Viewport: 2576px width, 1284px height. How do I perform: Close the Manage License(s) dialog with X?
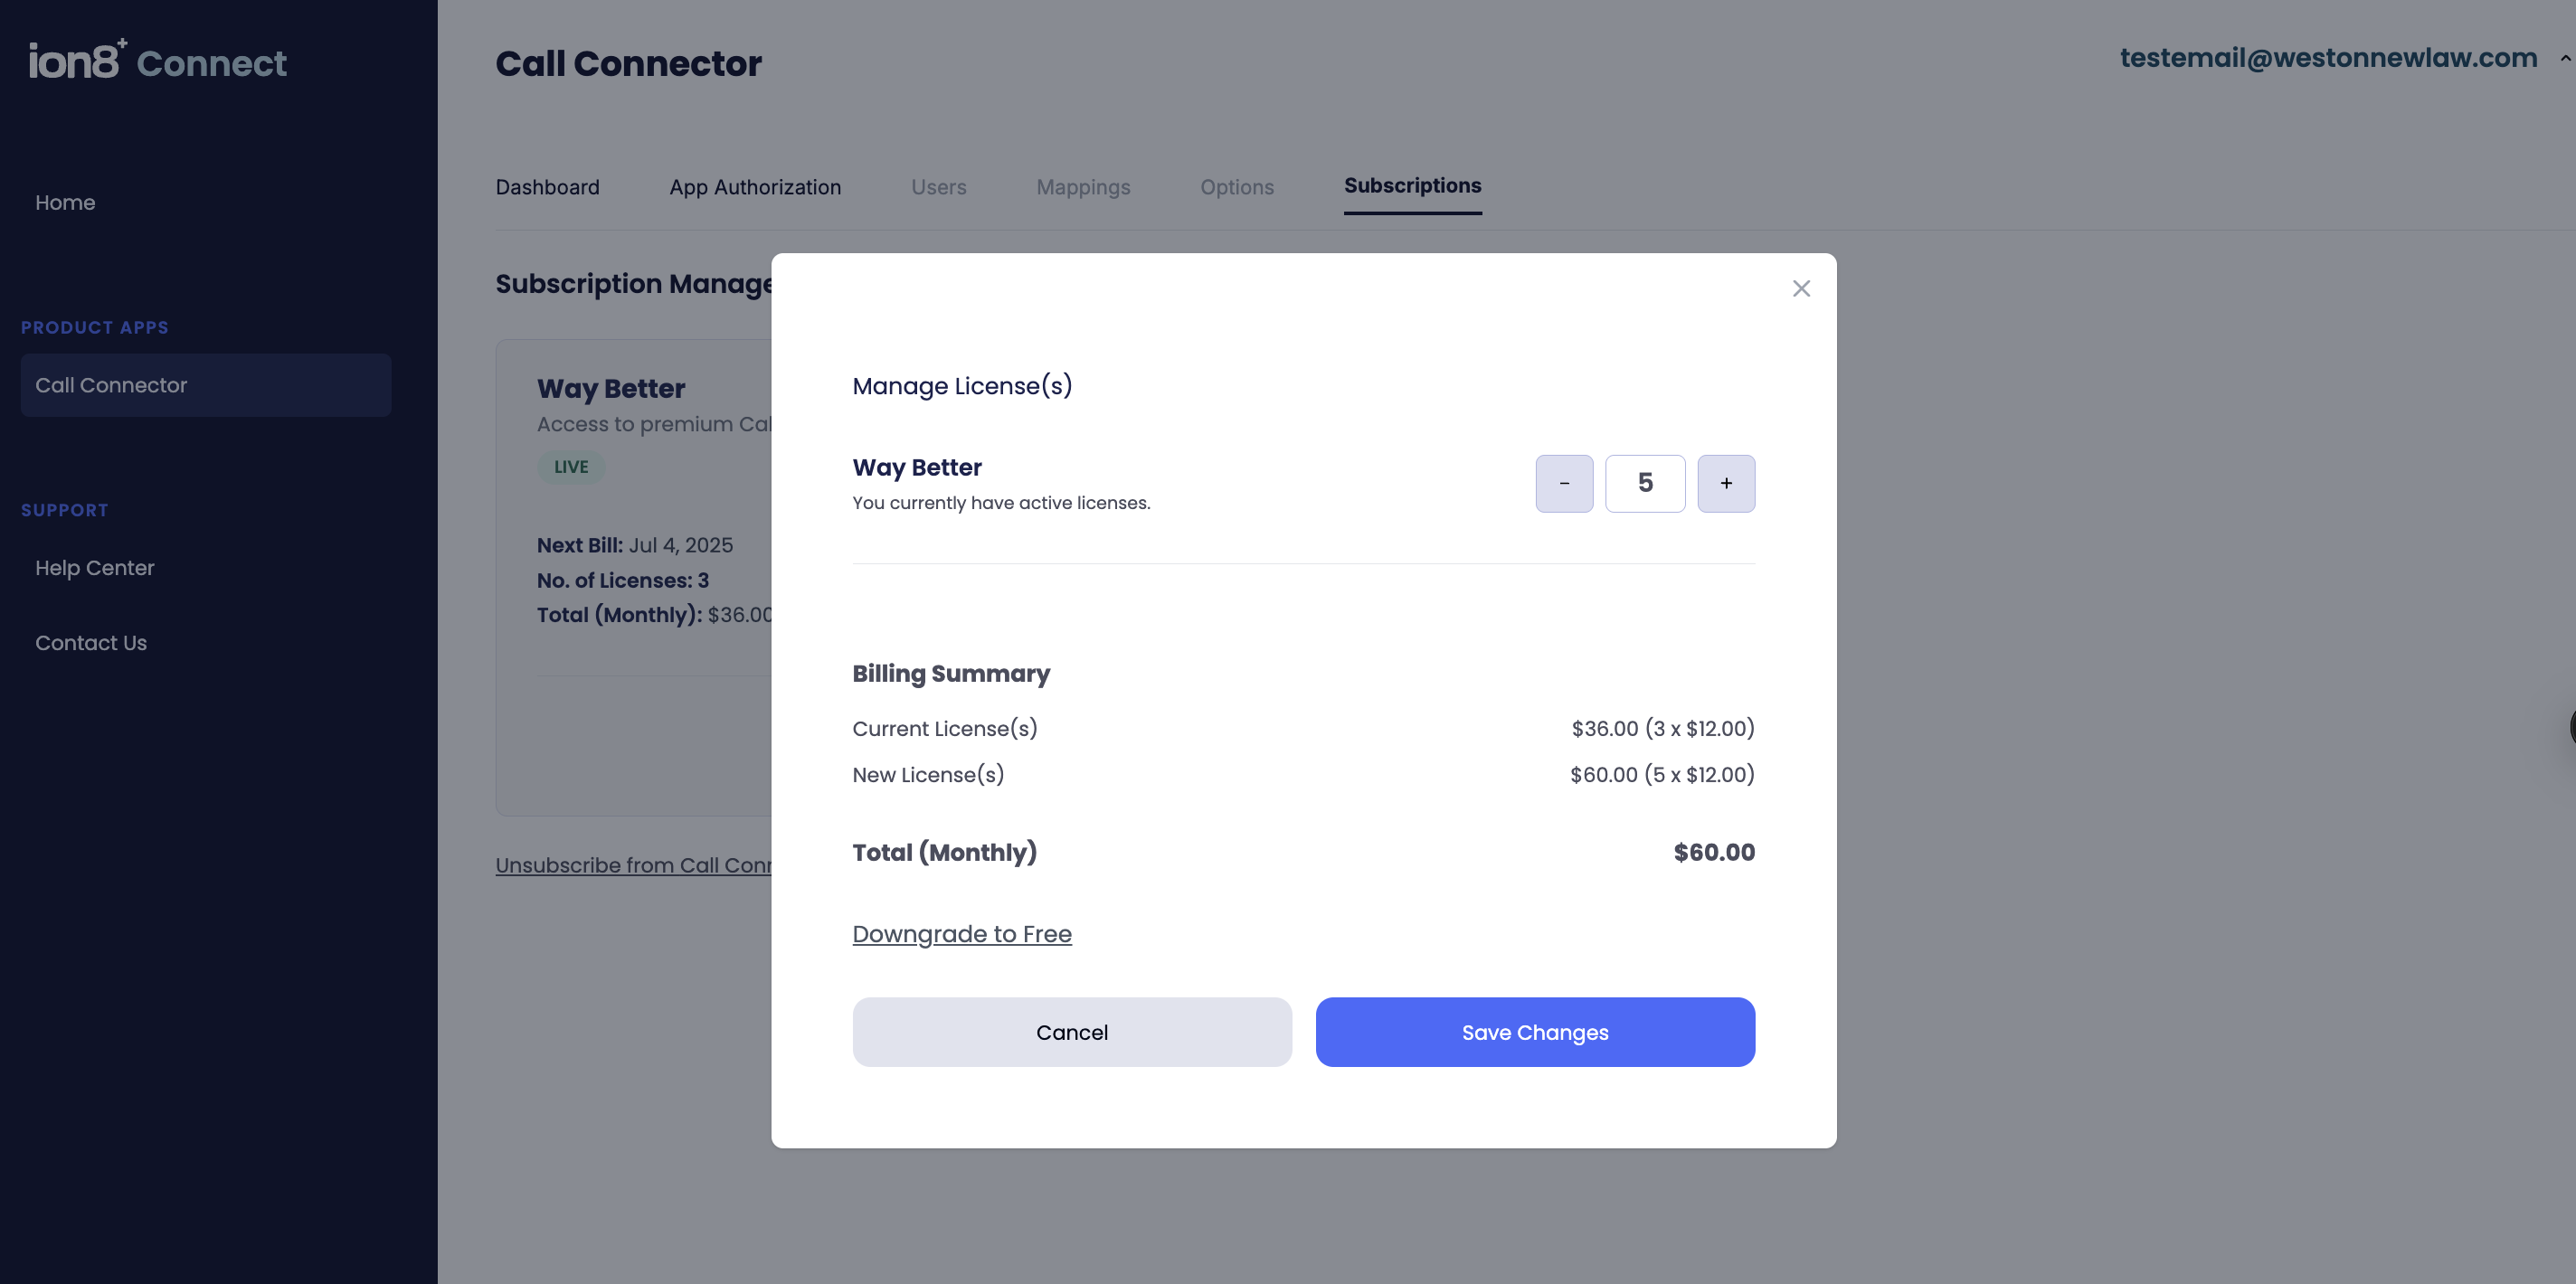[1801, 289]
